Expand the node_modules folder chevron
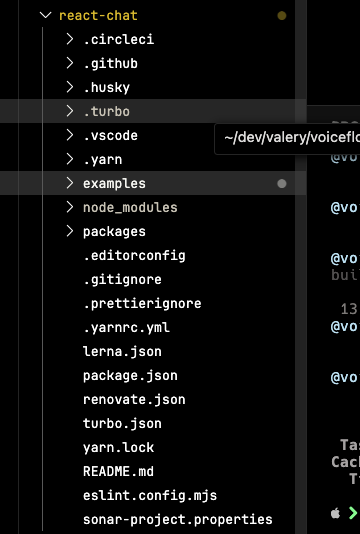The image size is (360, 534). point(70,207)
